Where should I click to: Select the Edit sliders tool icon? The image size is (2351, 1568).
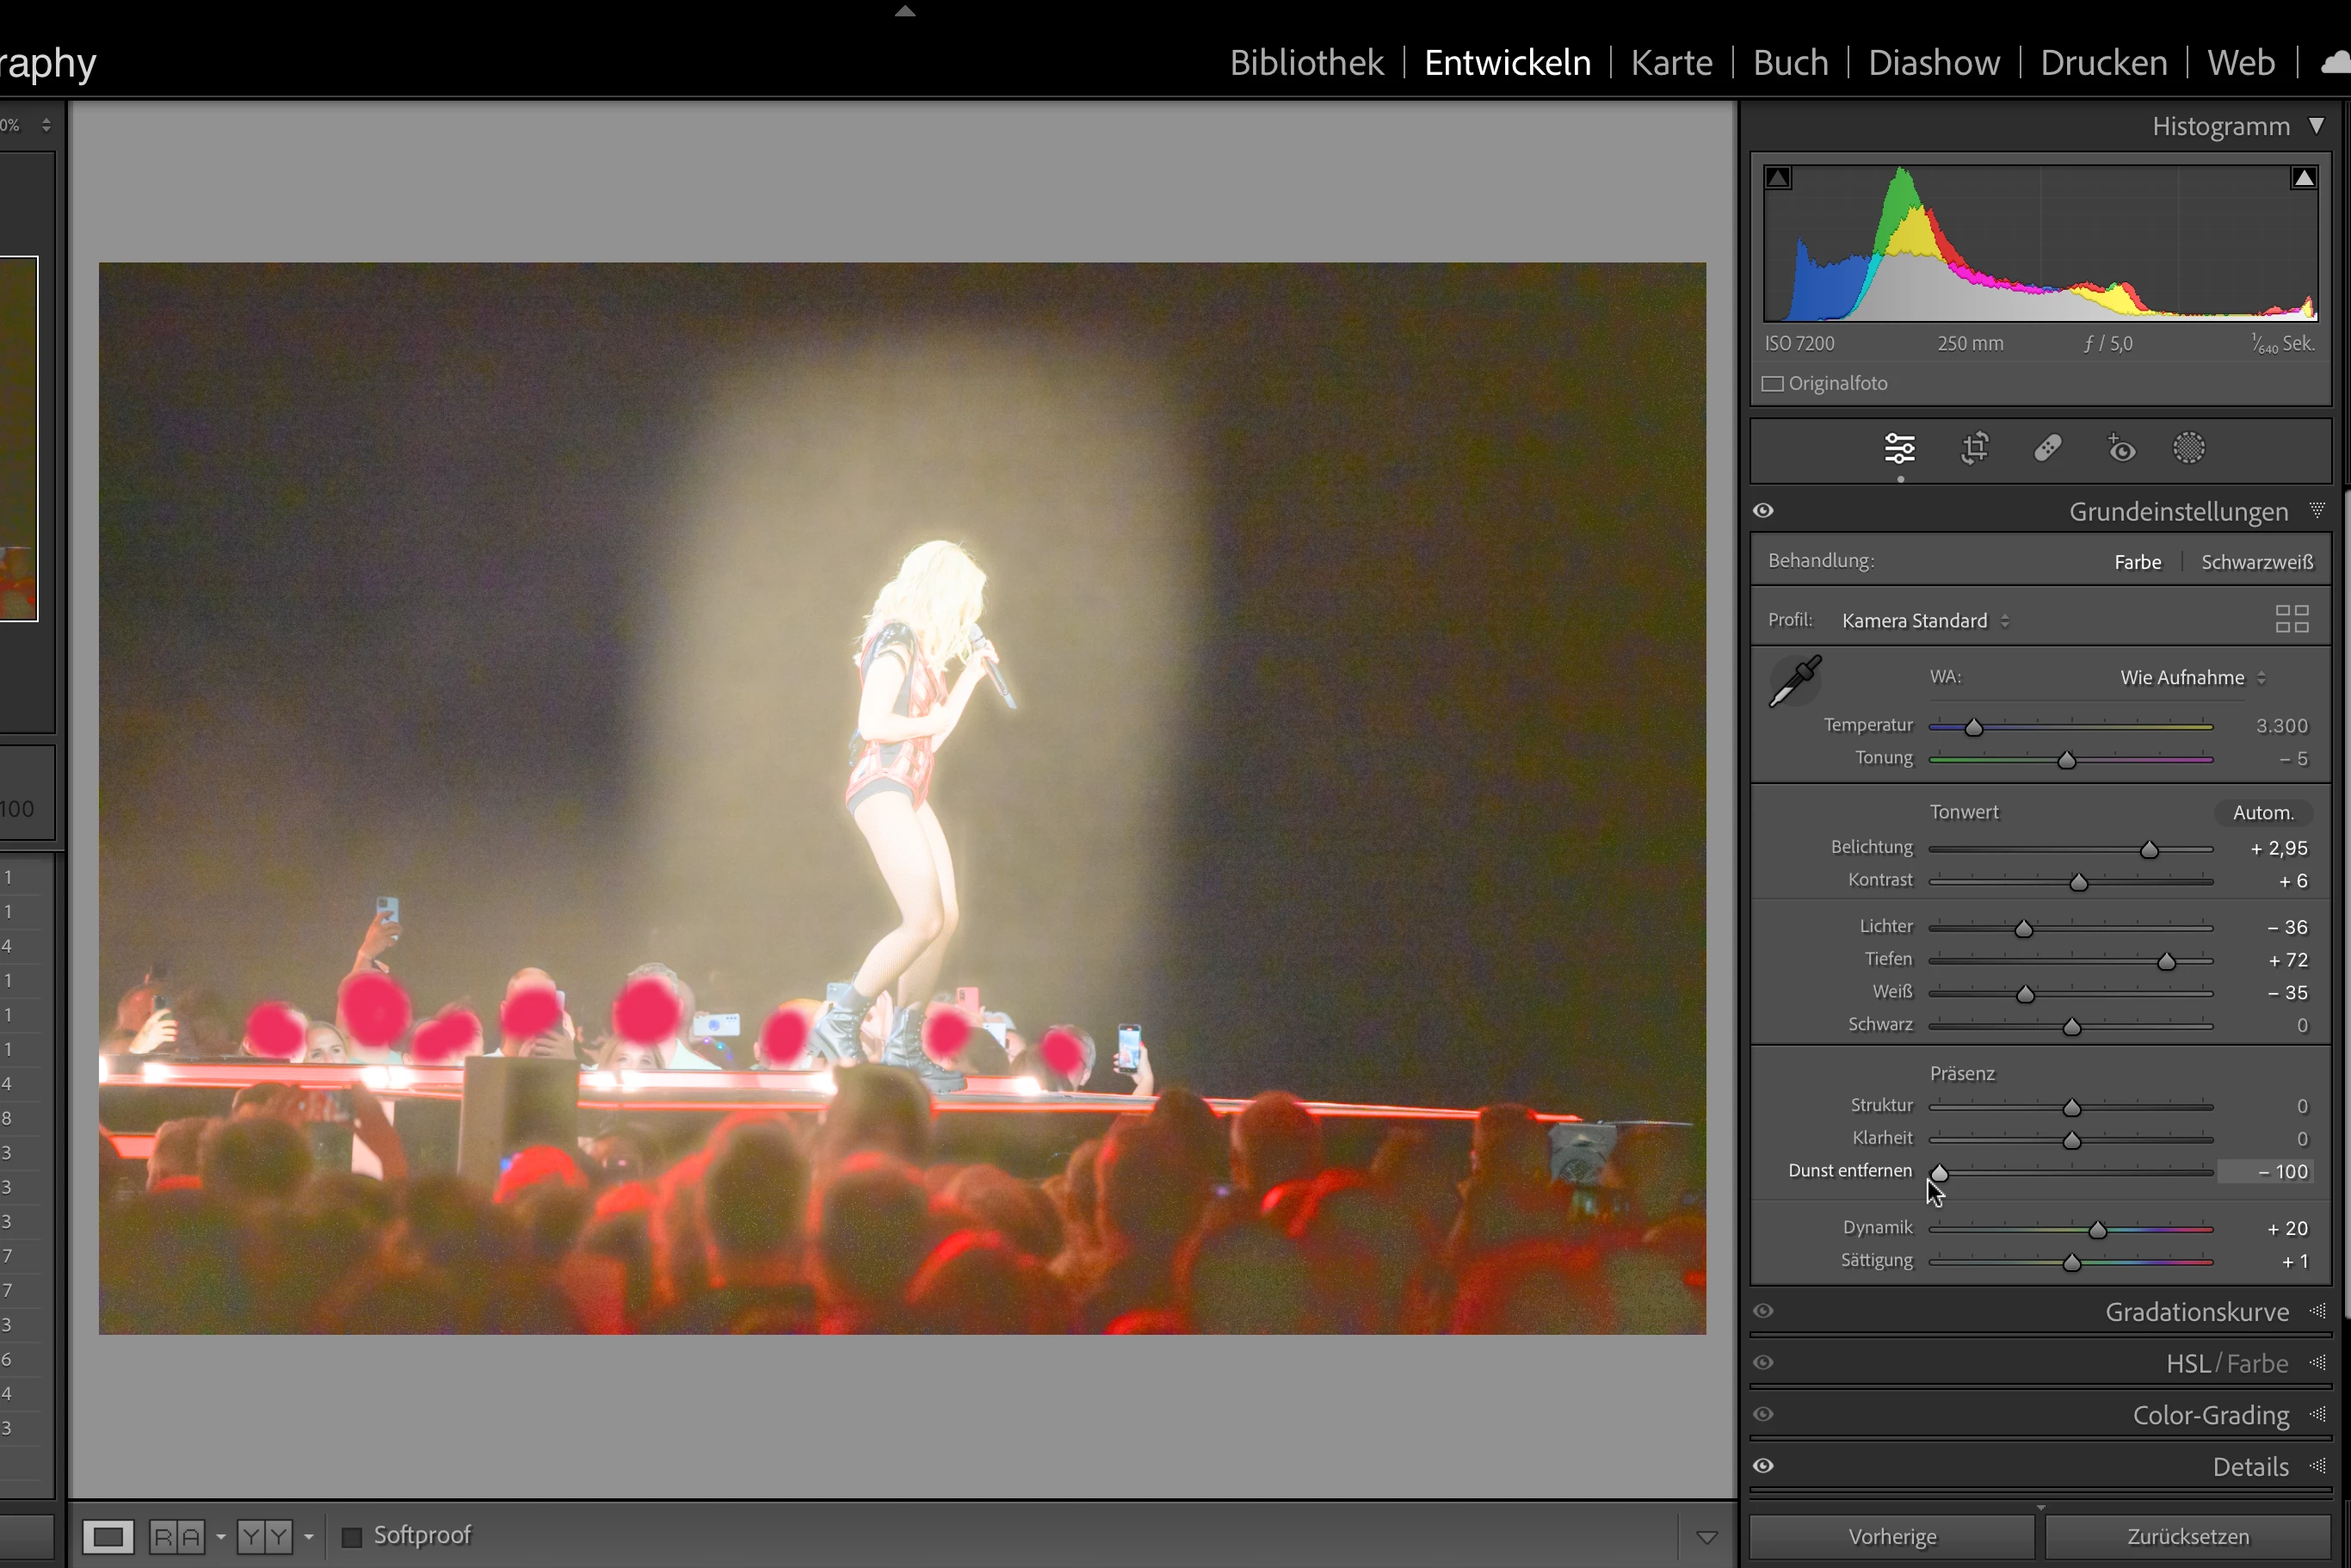click(1899, 449)
